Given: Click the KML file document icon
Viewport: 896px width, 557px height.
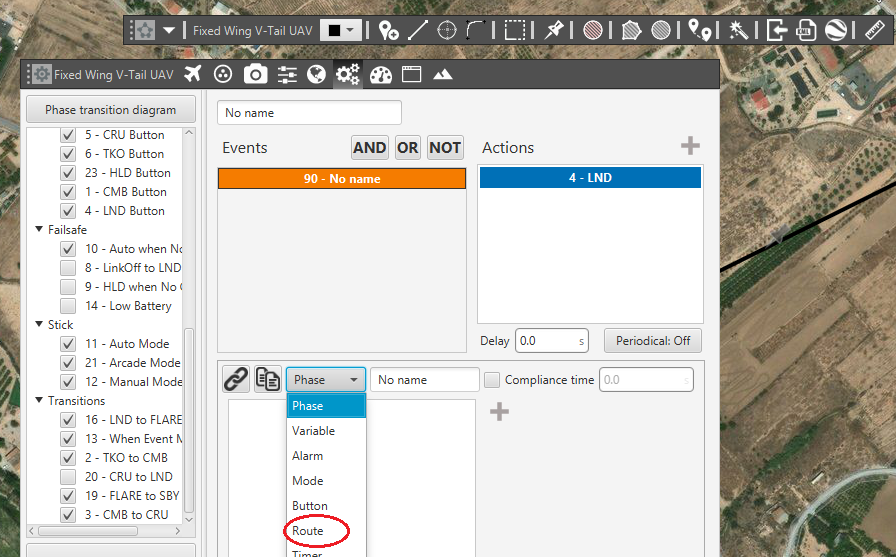Looking at the screenshot, I should [806, 30].
